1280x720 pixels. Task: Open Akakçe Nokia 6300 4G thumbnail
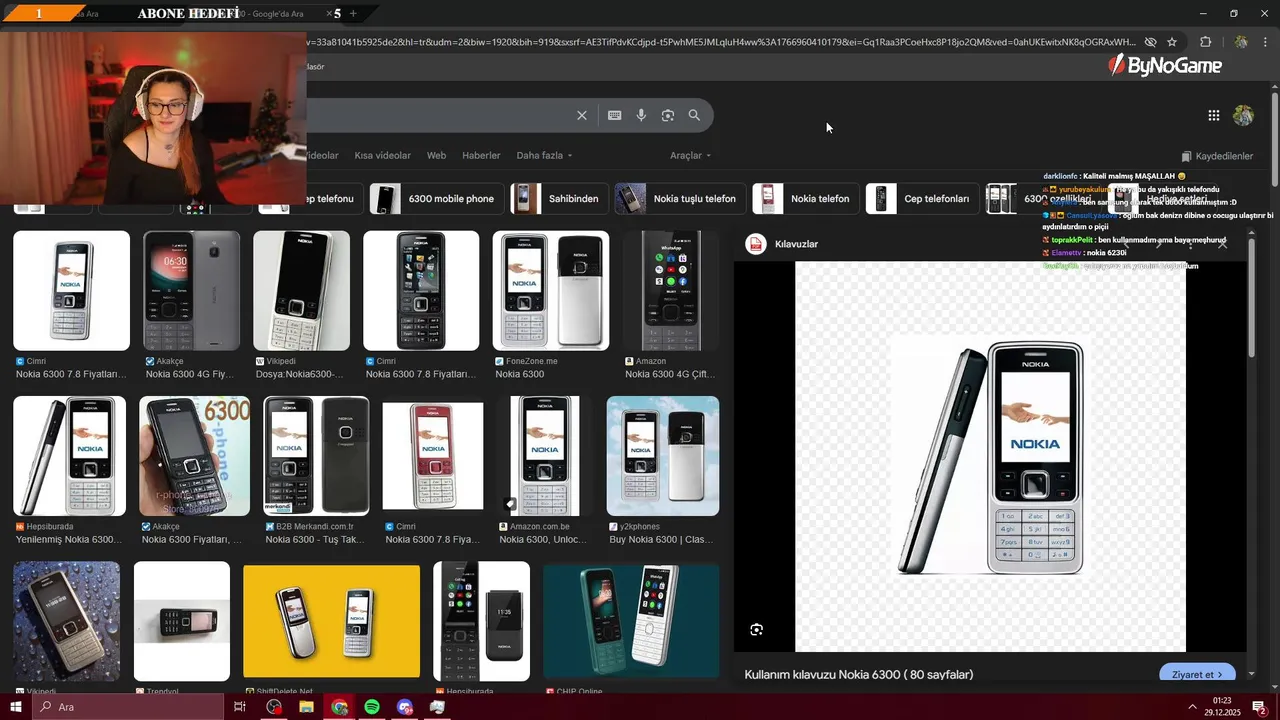(191, 291)
